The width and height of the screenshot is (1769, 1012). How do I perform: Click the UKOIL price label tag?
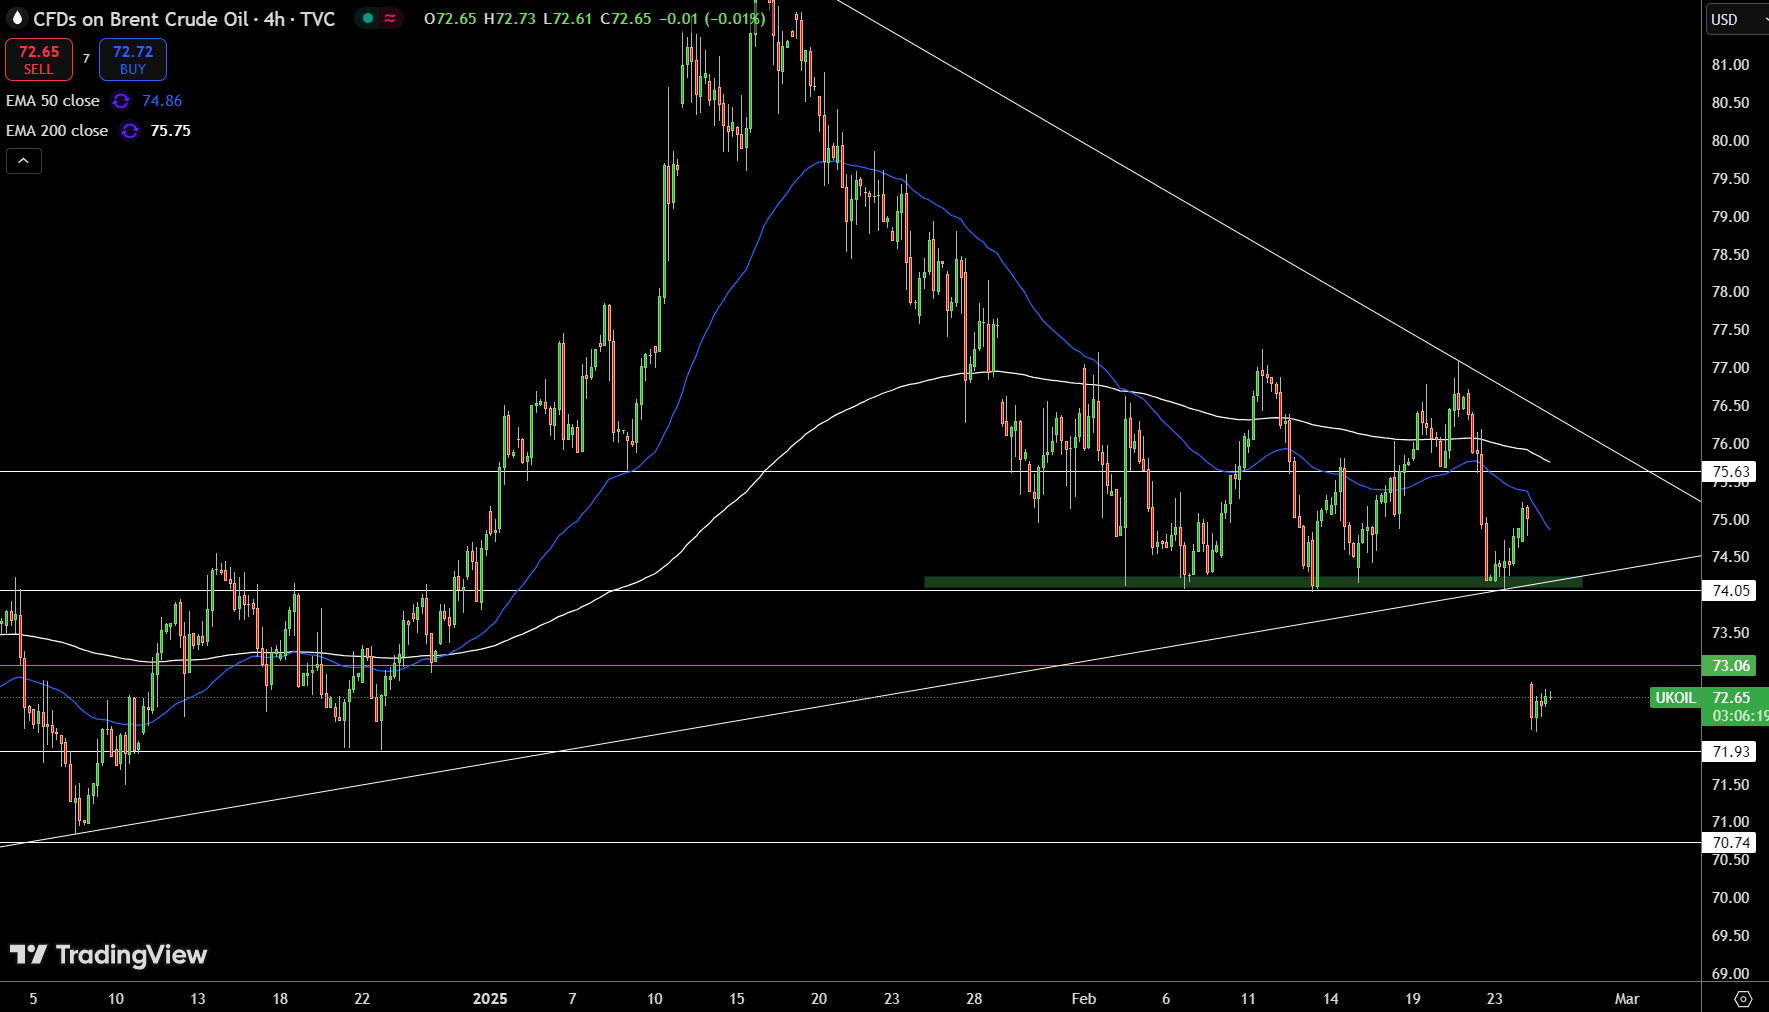click(x=1675, y=698)
